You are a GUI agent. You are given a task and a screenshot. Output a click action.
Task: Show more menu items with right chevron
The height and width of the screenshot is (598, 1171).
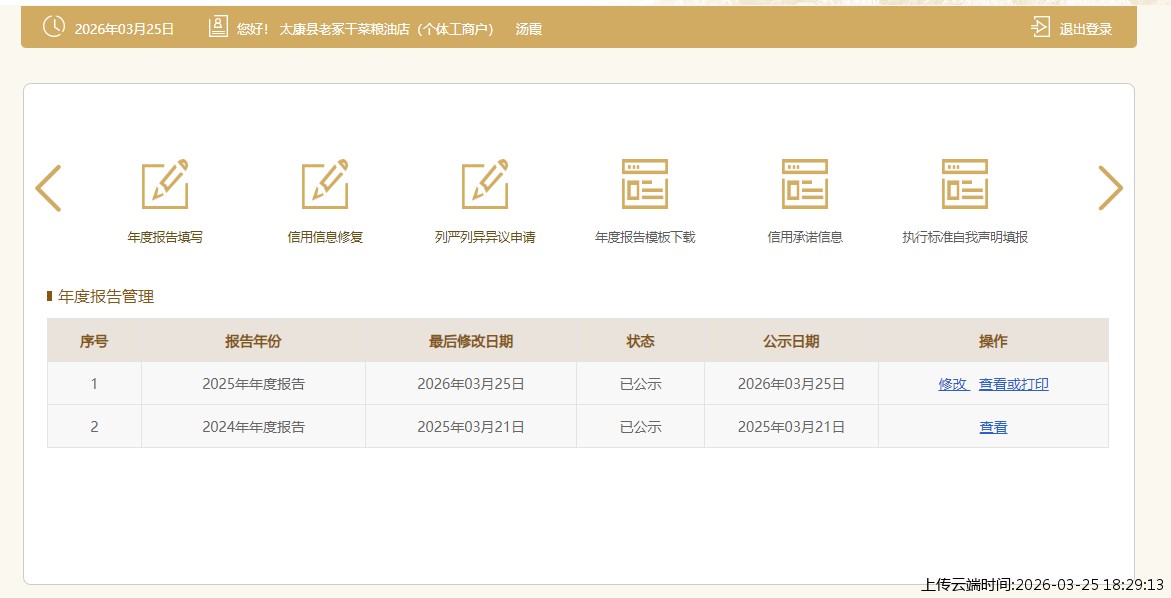(x=1110, y=188)
